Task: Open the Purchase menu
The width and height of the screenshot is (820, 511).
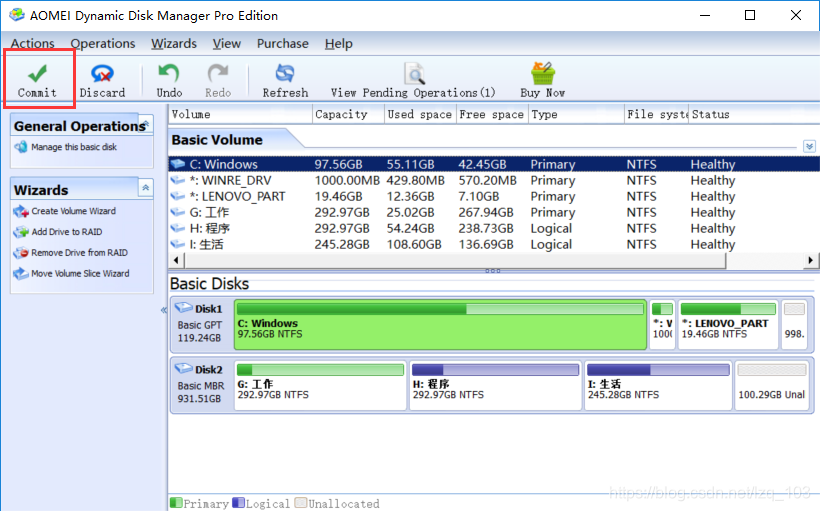Action: 282,43
